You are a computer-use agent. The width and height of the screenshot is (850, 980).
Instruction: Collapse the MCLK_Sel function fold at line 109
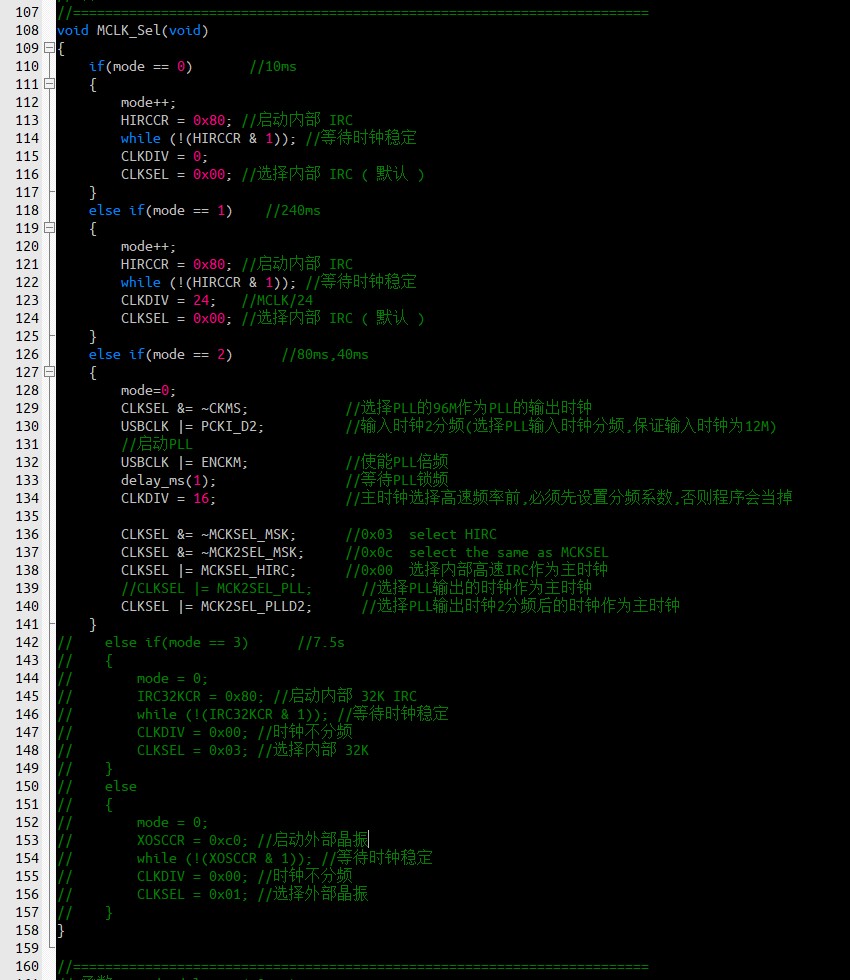coord(49,48)
